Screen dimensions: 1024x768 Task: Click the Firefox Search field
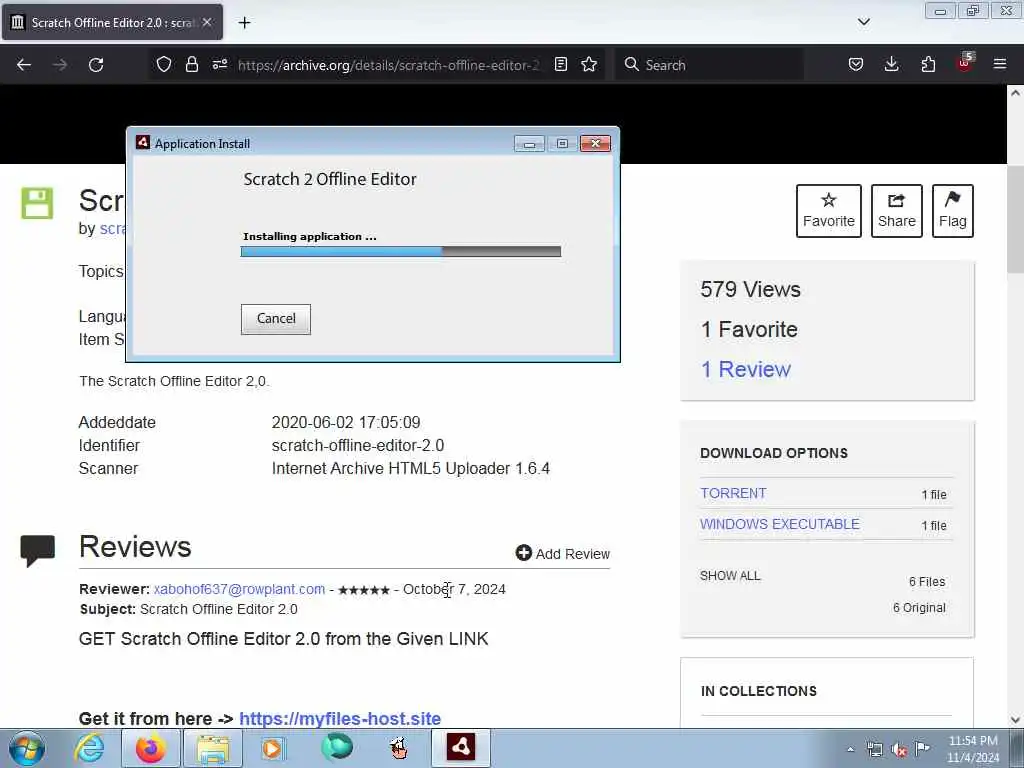(x=709, y=65)
